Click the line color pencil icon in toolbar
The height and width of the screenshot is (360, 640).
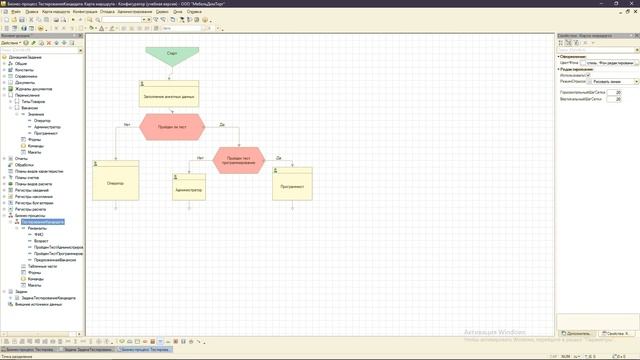point(111,29)
